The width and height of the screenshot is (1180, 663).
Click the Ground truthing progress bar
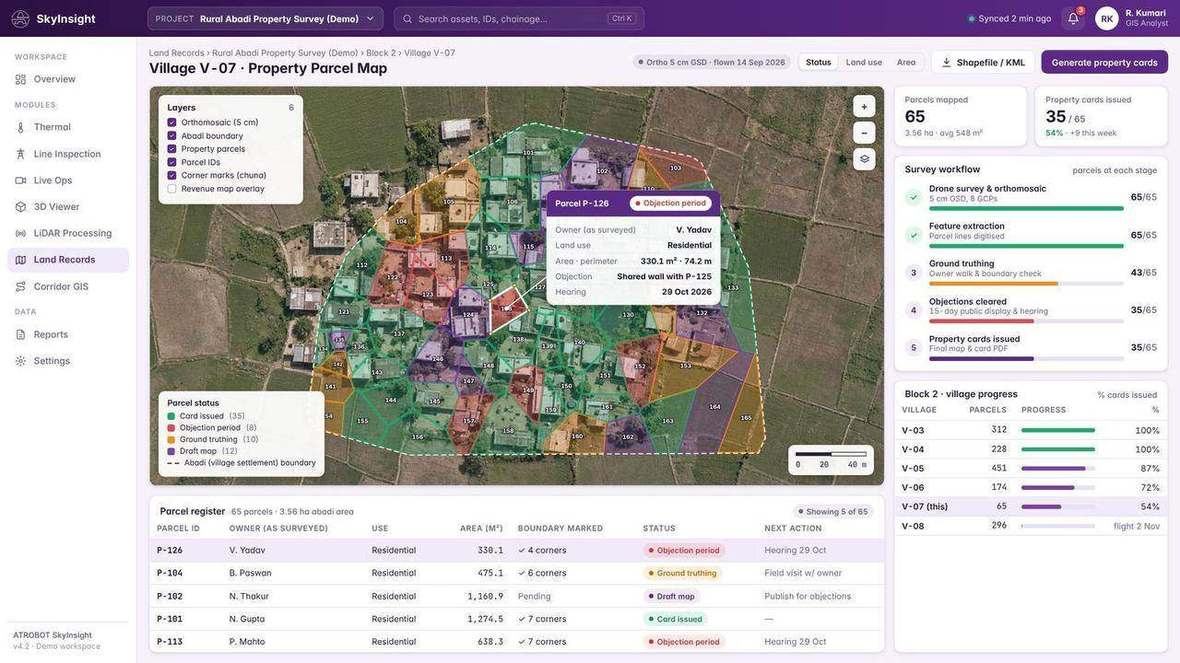[x=1026, y=284]
